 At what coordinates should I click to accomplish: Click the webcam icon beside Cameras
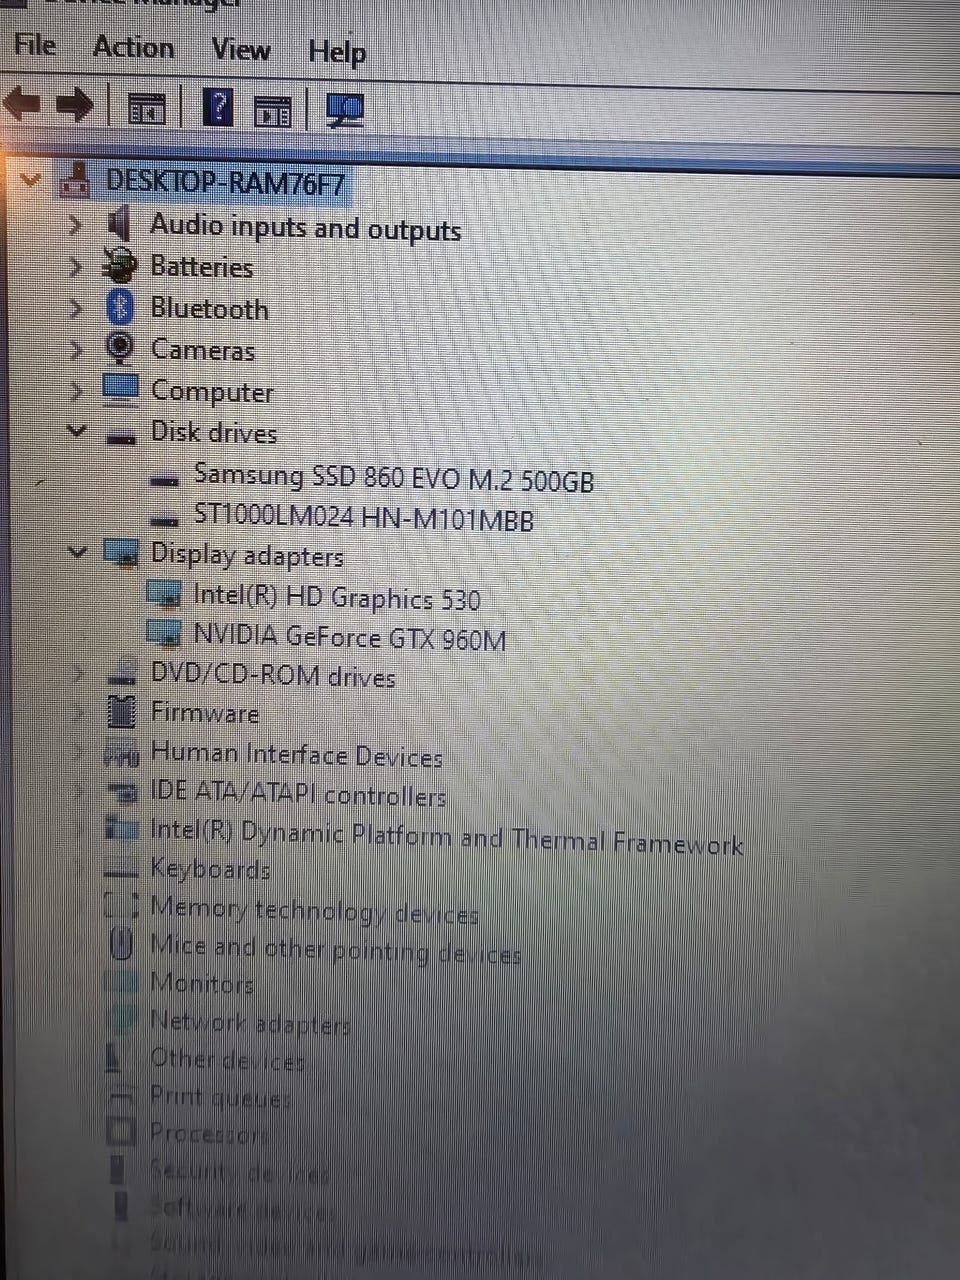120,348
